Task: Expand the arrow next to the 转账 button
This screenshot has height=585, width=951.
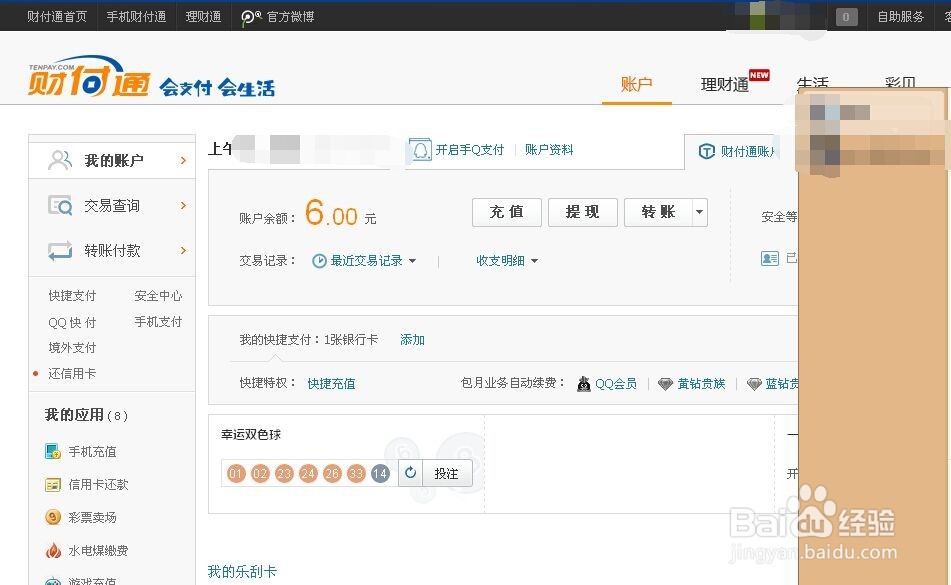Action: click(x=700, y=212)
